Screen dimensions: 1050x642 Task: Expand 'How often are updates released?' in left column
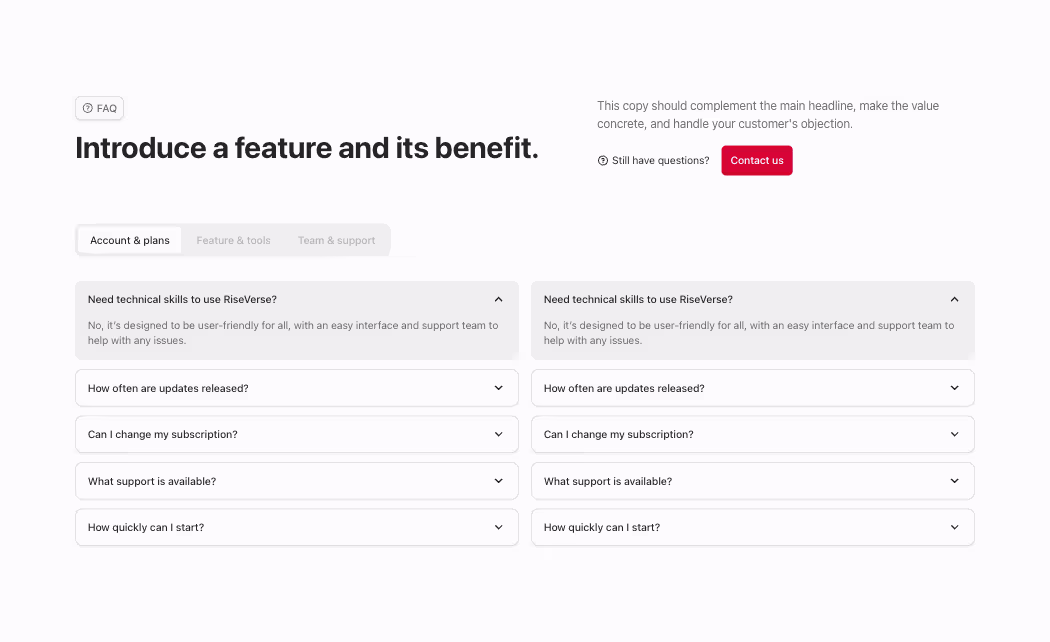(296, 388)
